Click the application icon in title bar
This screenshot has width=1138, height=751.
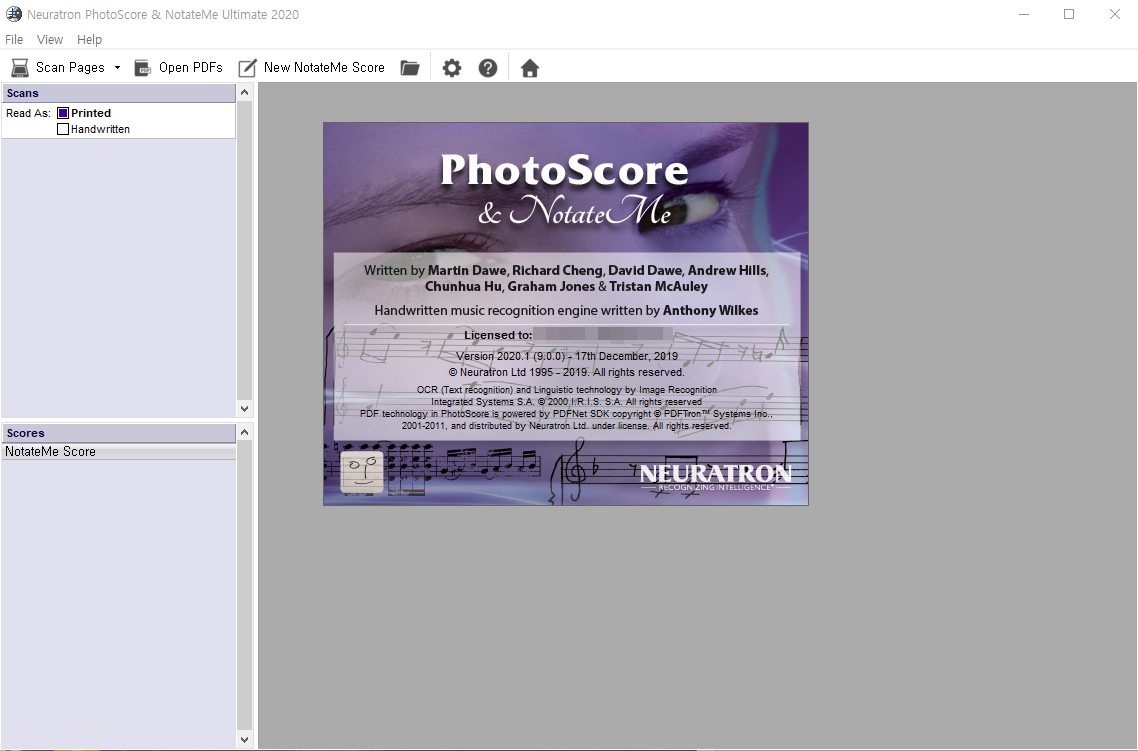point(14,14)
